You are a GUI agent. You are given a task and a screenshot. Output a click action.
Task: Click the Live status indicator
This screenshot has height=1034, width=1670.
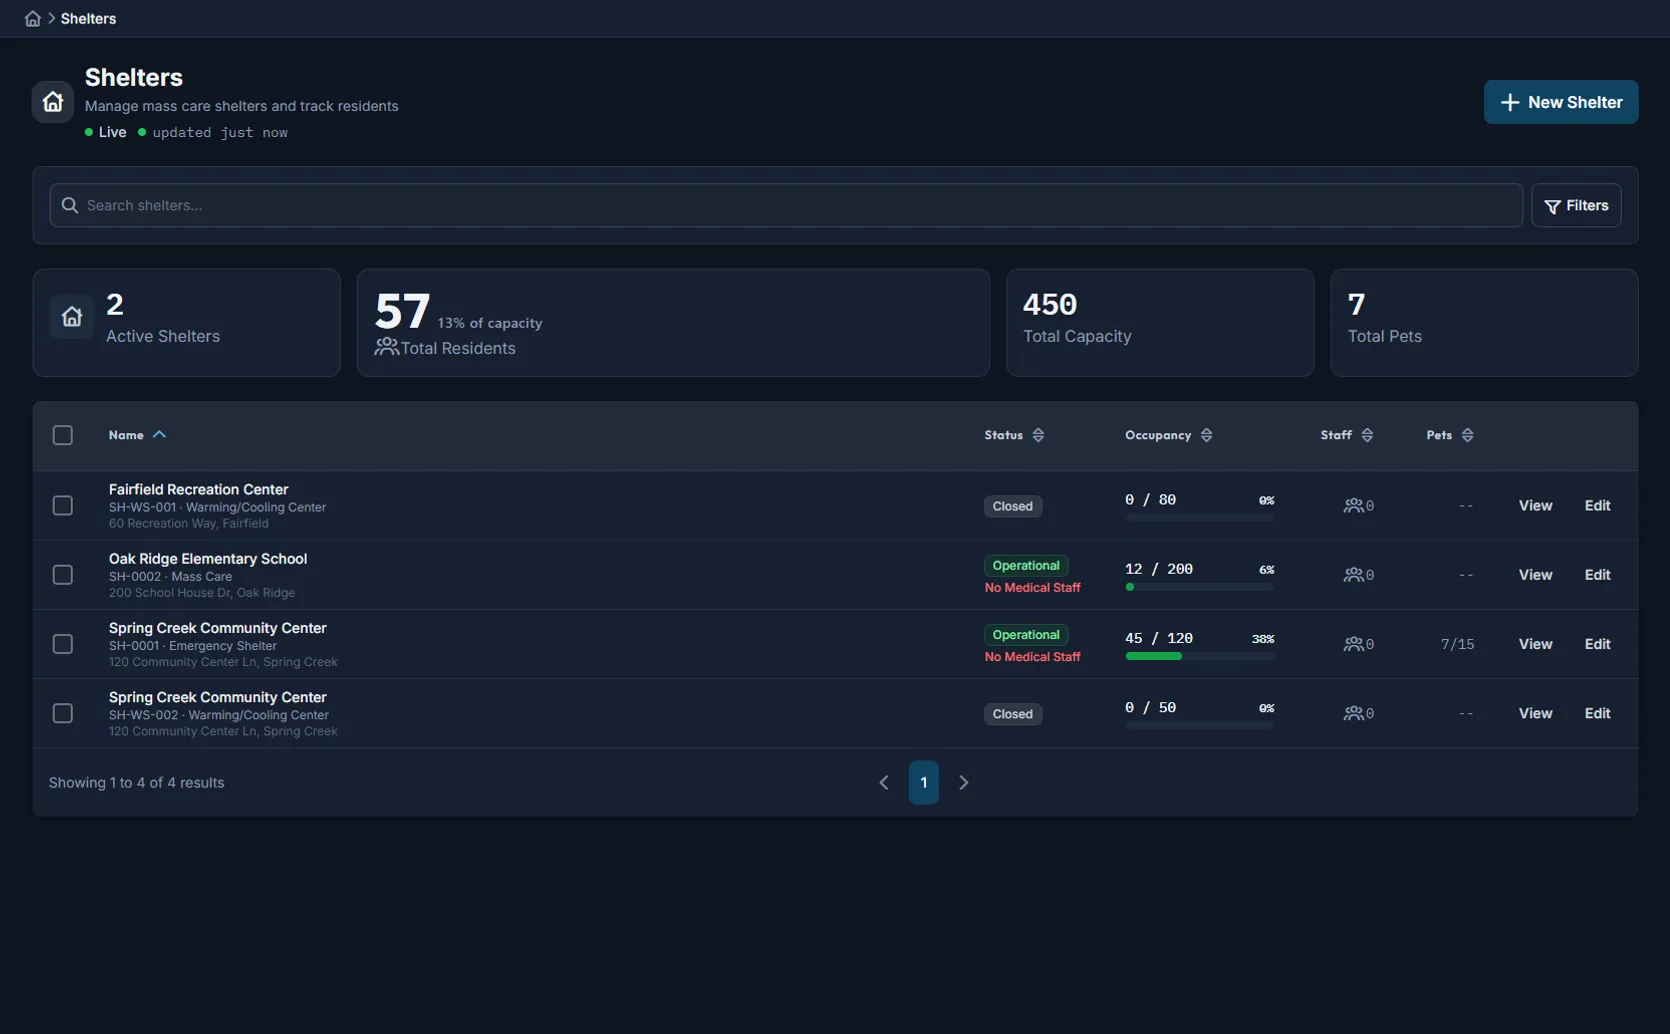coord(106,132)
